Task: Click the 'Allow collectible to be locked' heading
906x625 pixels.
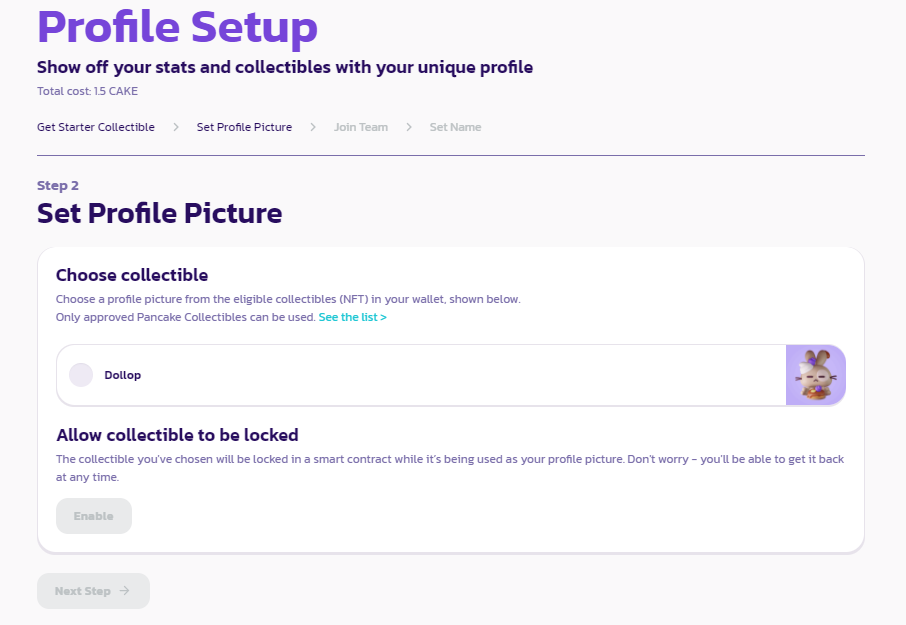Action: [177, 435]
